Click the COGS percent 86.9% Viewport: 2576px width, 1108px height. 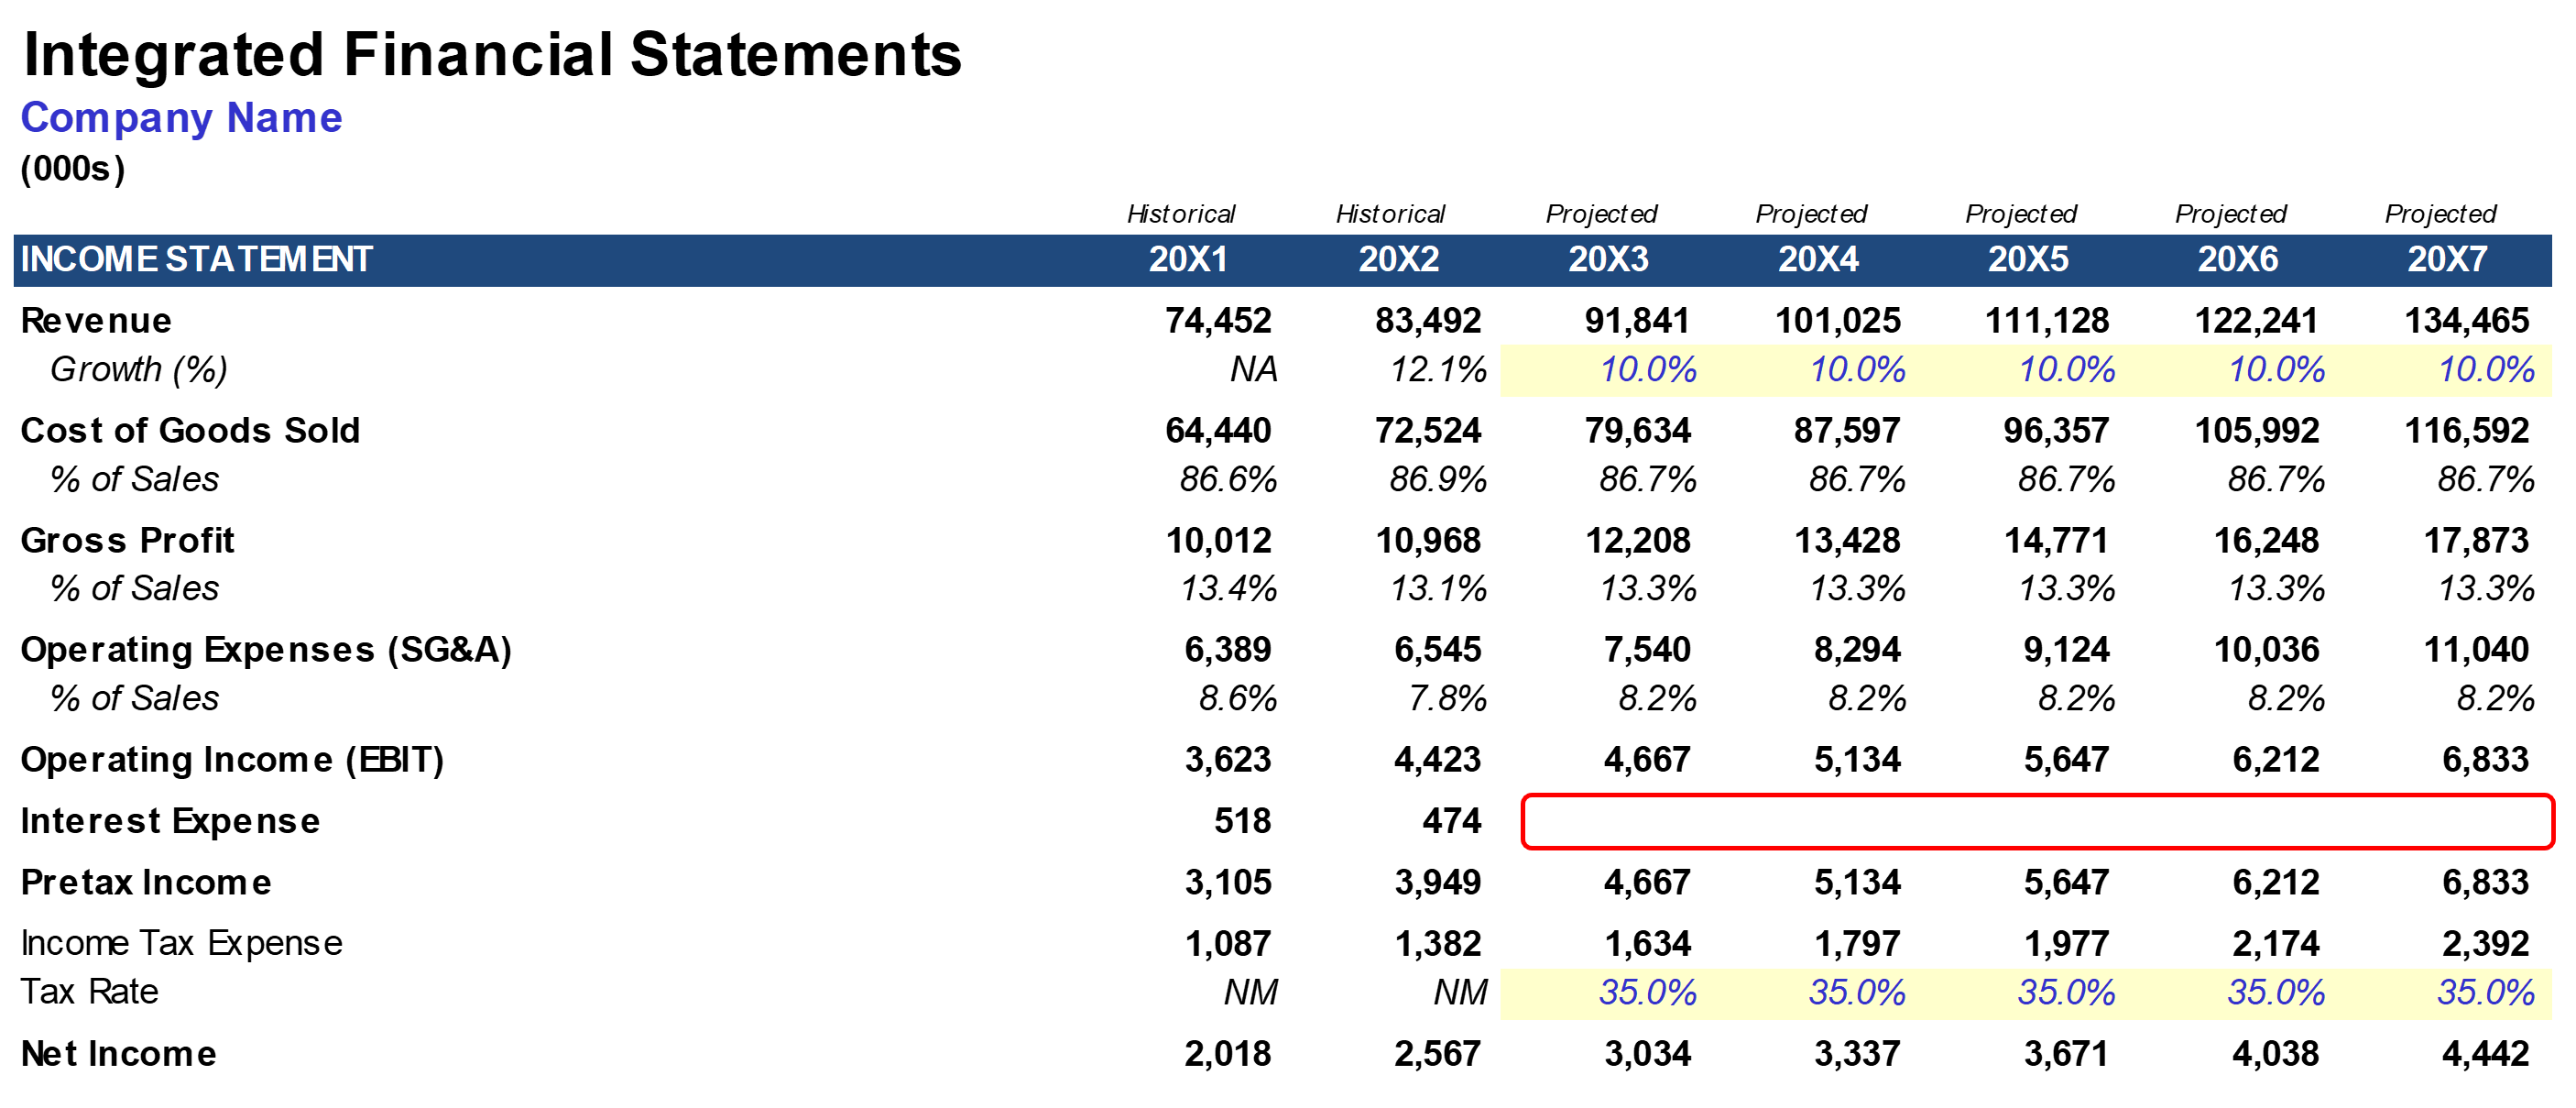pos(1438,480)
